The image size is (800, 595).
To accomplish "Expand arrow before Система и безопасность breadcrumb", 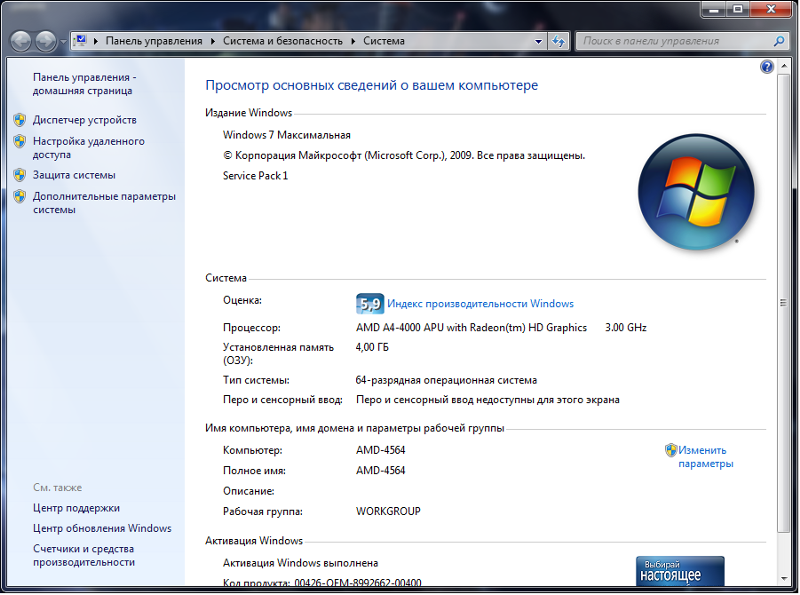I will click(213, 41).
